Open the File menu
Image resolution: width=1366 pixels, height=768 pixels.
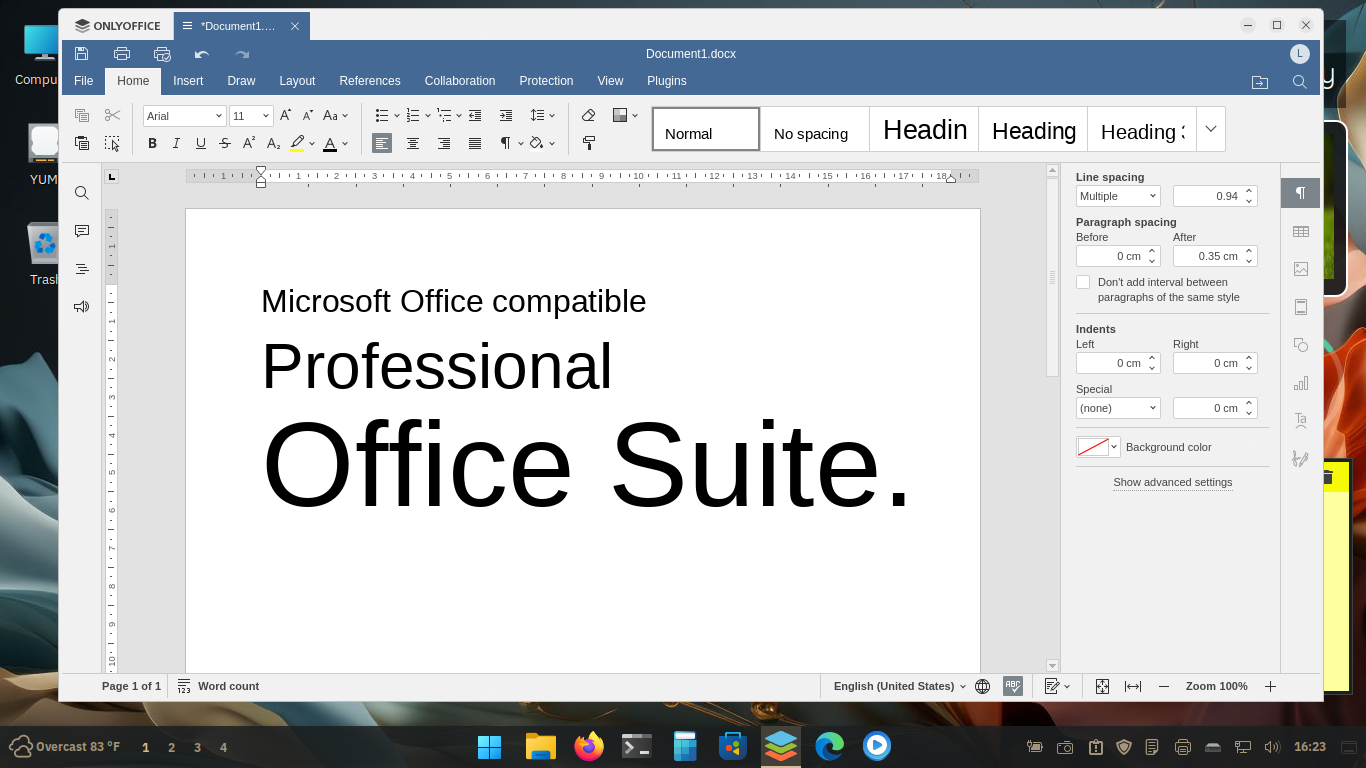click(83, 81)
